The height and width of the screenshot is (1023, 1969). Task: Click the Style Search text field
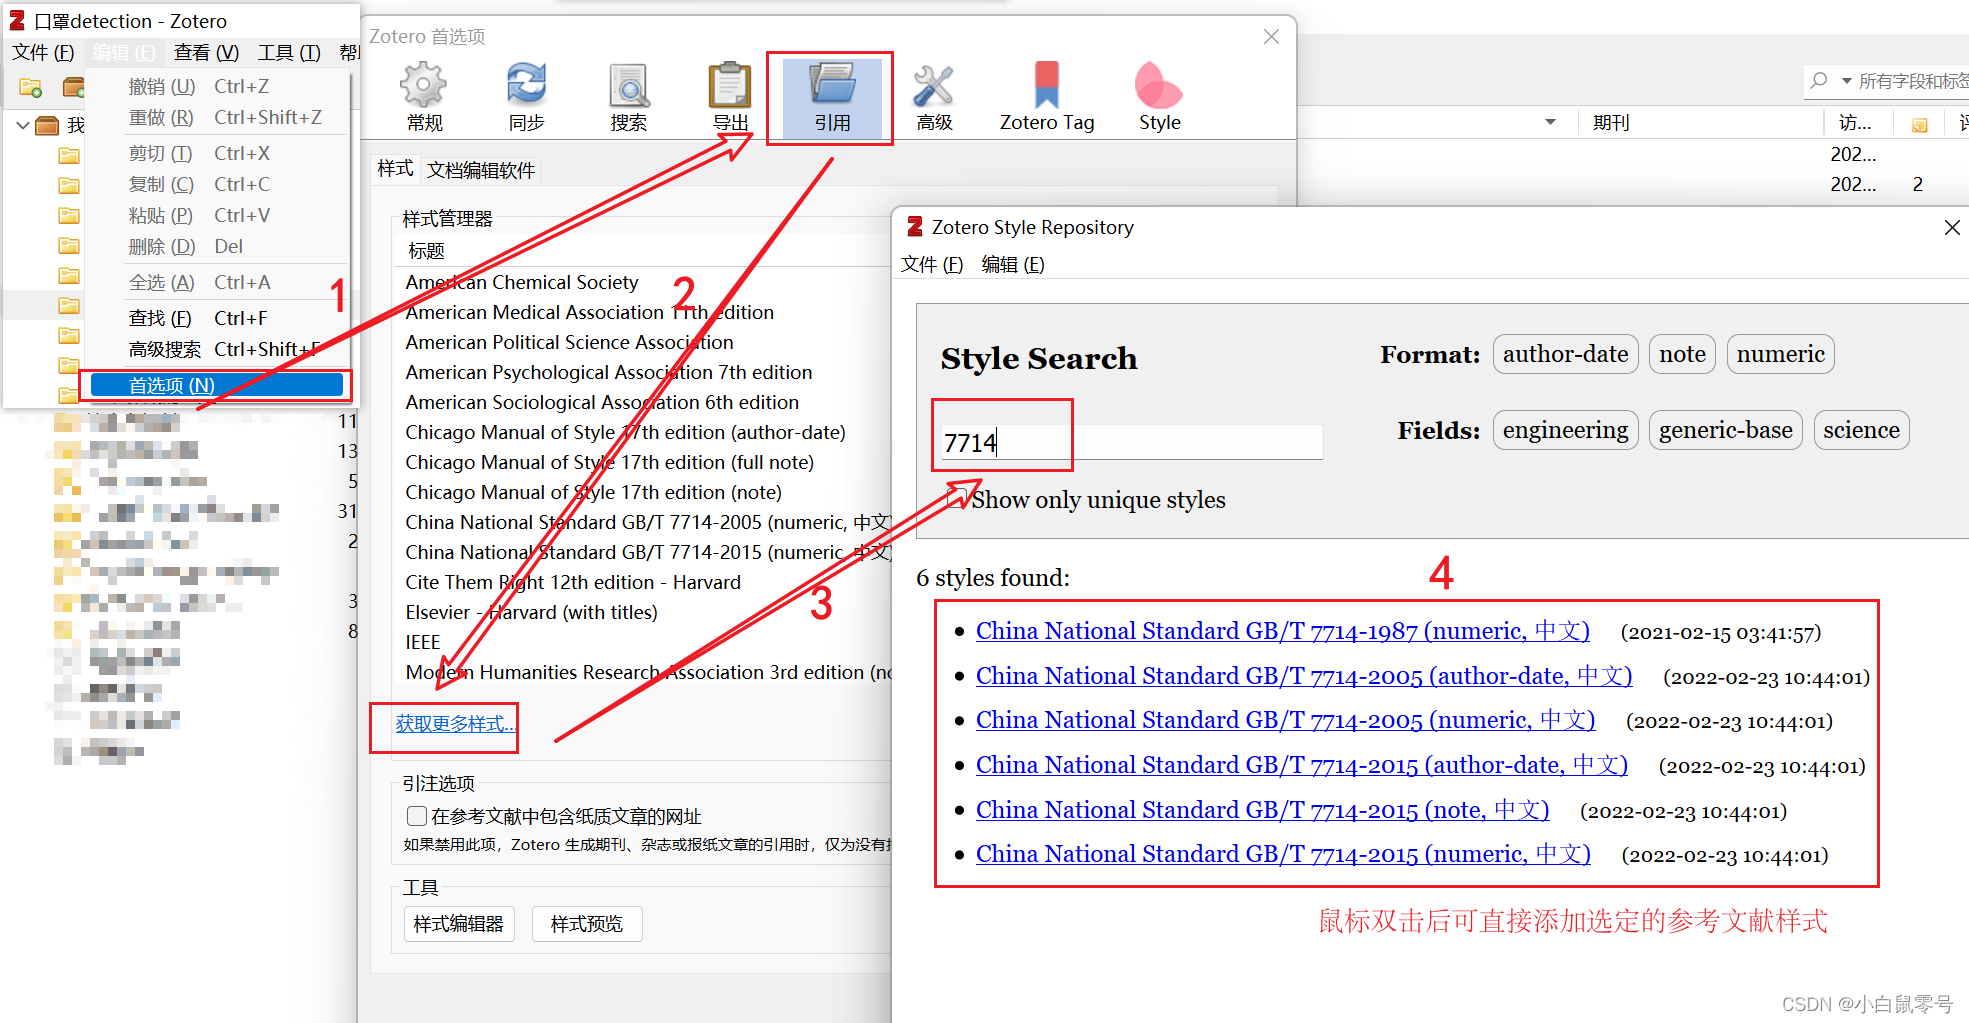point(1130,442)
